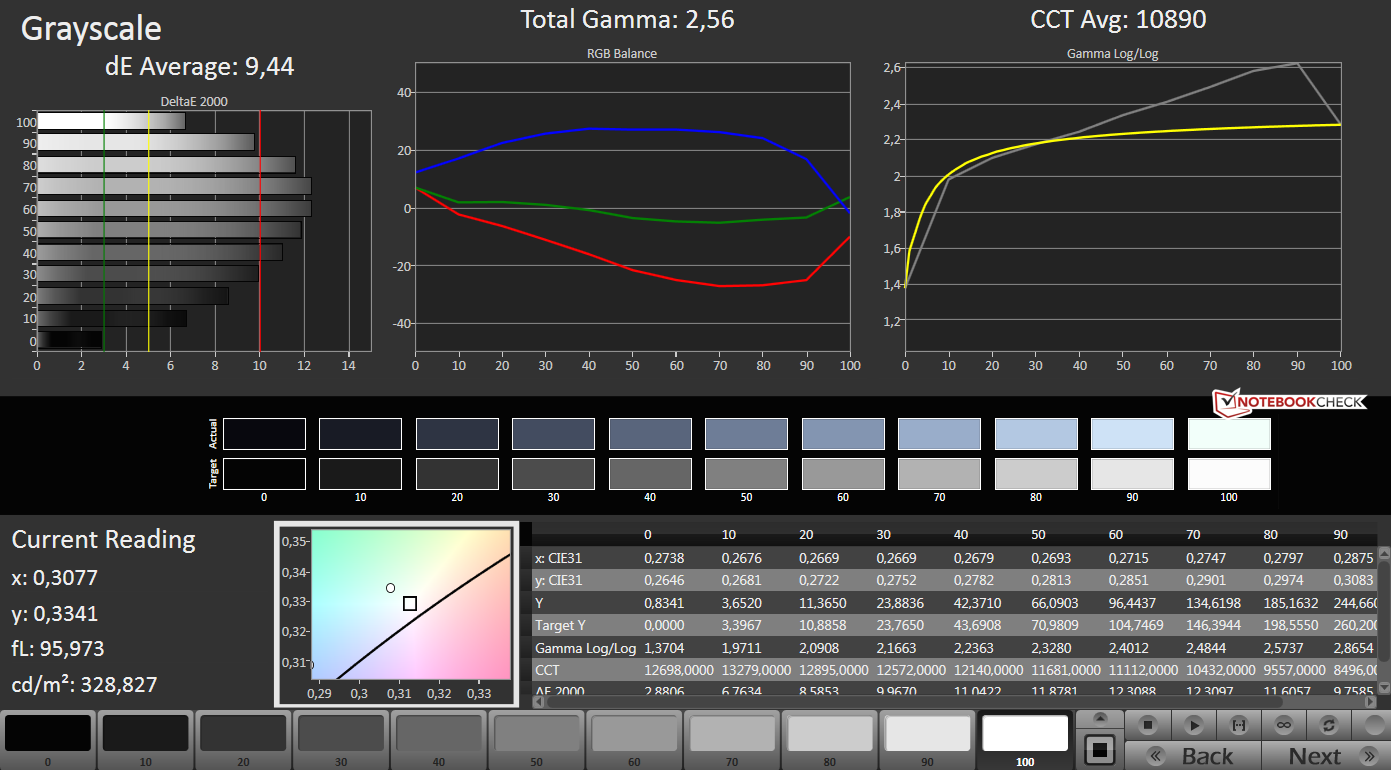Click the Actual swatch above label 80

(x=1036, y=434)
